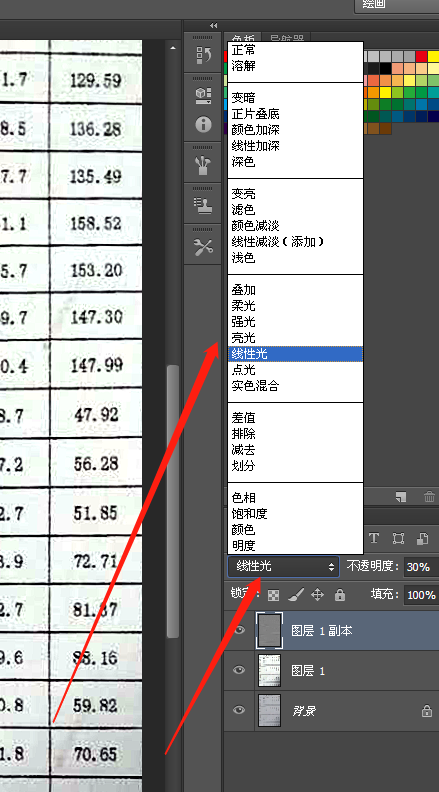The width and height of the screenshot is (439, 792).
Task: Select 实色混合 blend mode
Action: point(296,386)
